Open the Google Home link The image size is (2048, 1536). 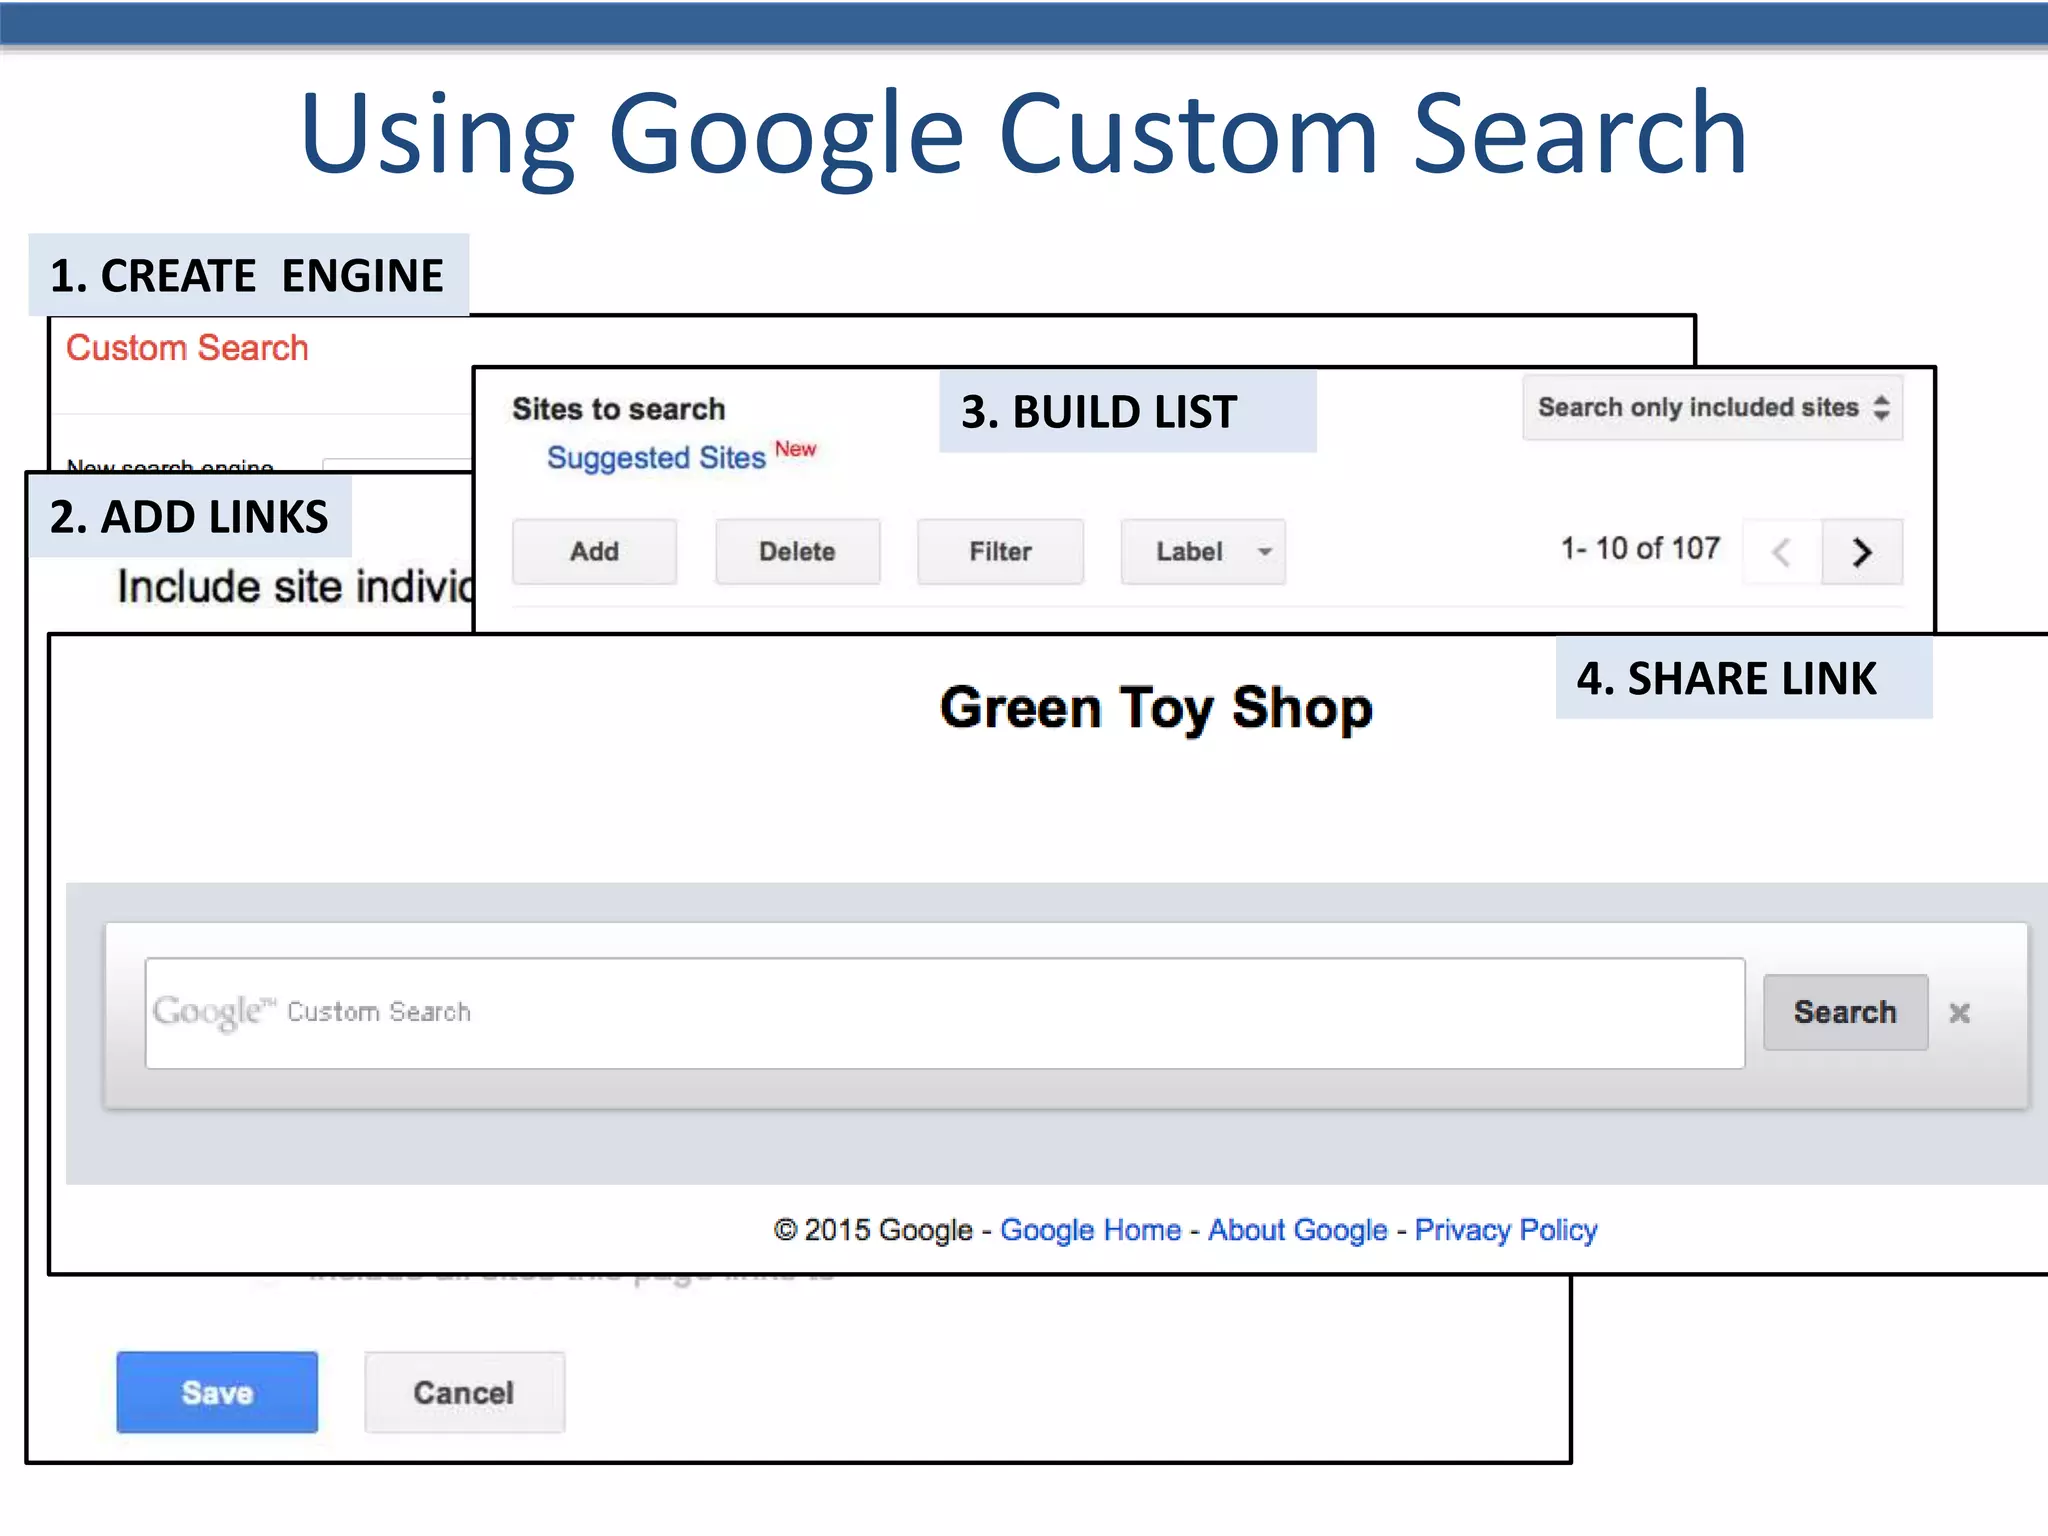click(x=1091, y=1230)
